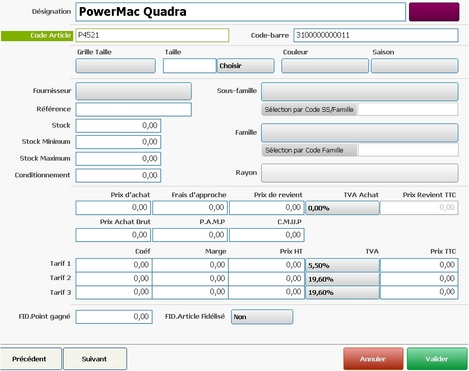Click Sélection par Code SS/Famille button
This screenshot has height=371, width=469.
click(309, 109)
